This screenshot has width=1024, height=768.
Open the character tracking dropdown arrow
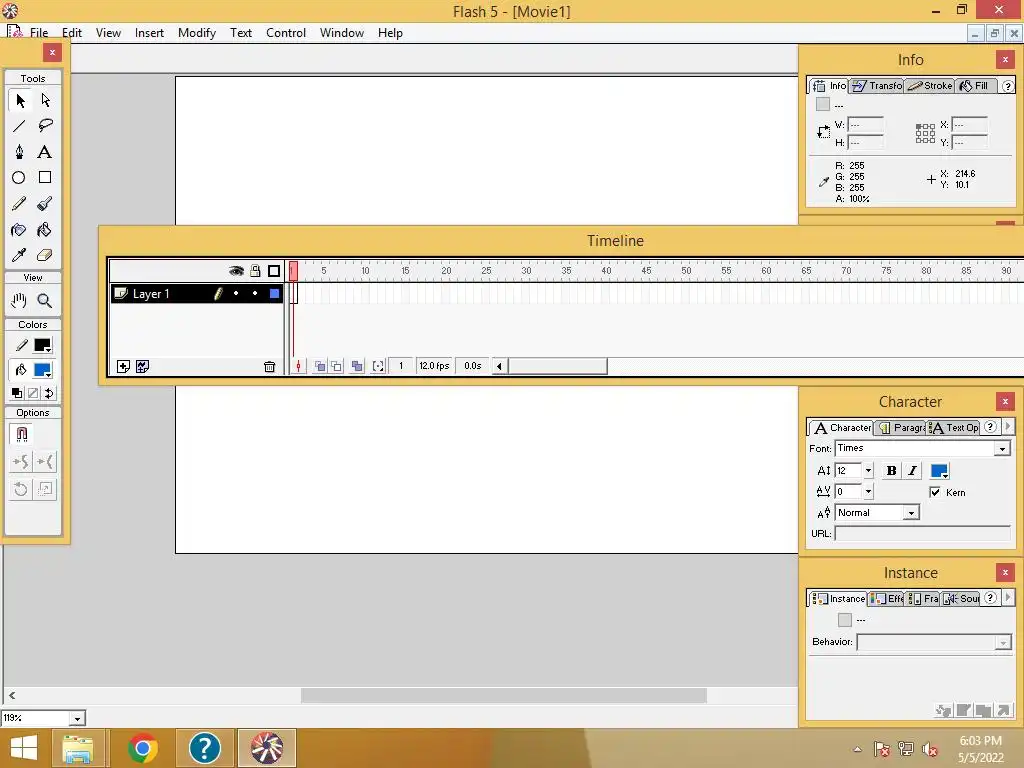[x=868, y=491]
